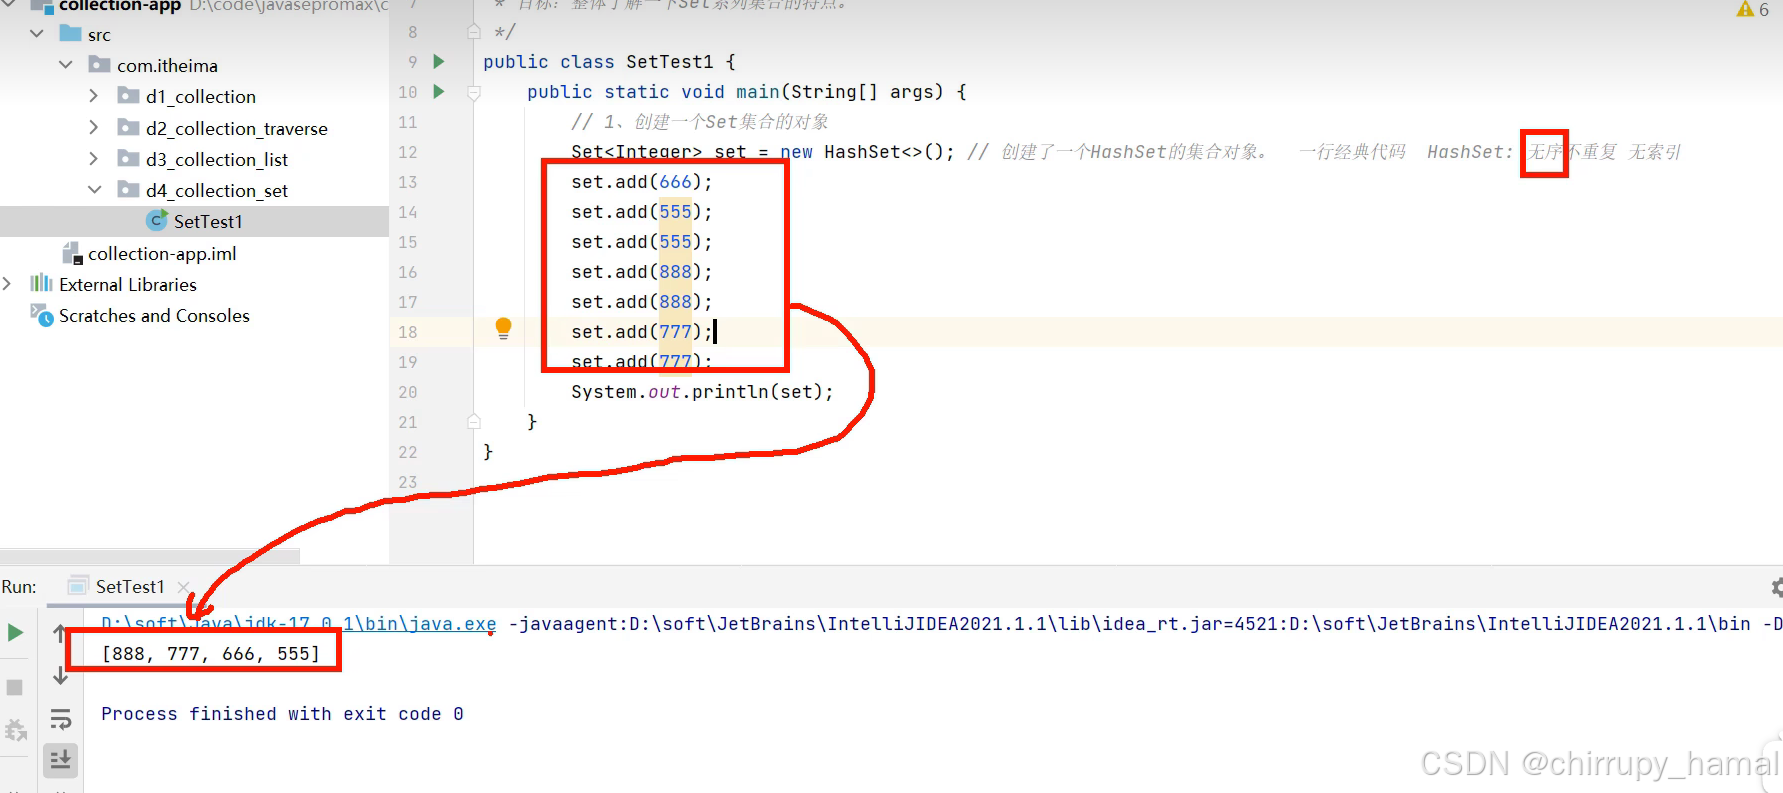Image resolution: width=1783 pixels, height=793 pixels.
Task: Collapse the com.itheima package
Action: [x=66, y=65]
